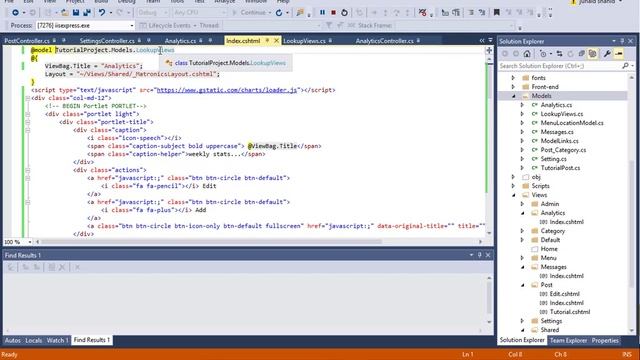Click the search magnifier in Solution Explorer

[x=625, y=66]
